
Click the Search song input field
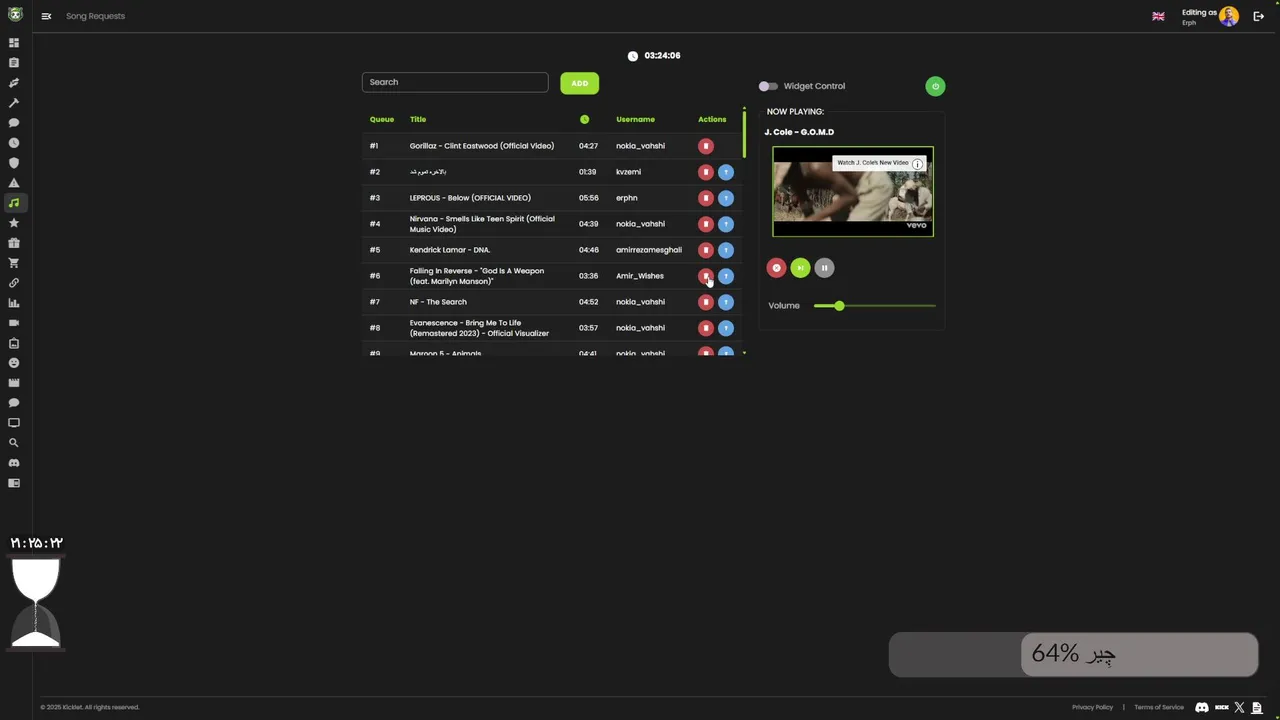(x=455, y=82)
